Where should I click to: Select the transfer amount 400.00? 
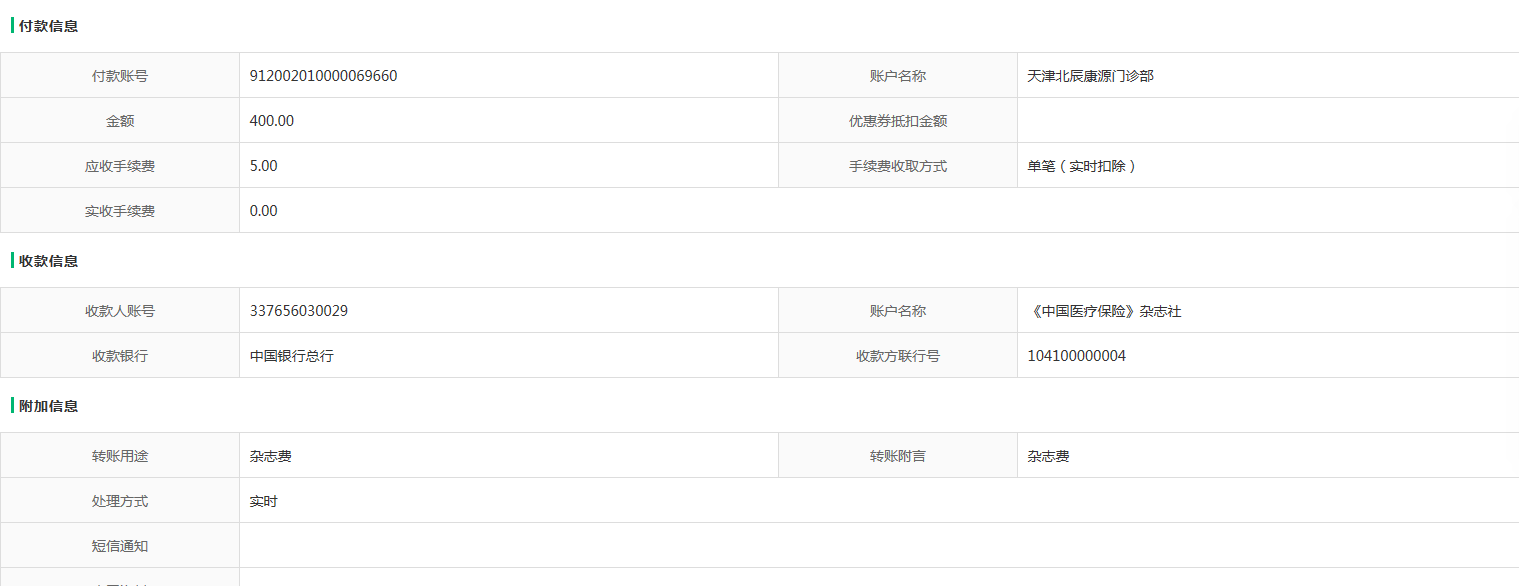point(272,121)
